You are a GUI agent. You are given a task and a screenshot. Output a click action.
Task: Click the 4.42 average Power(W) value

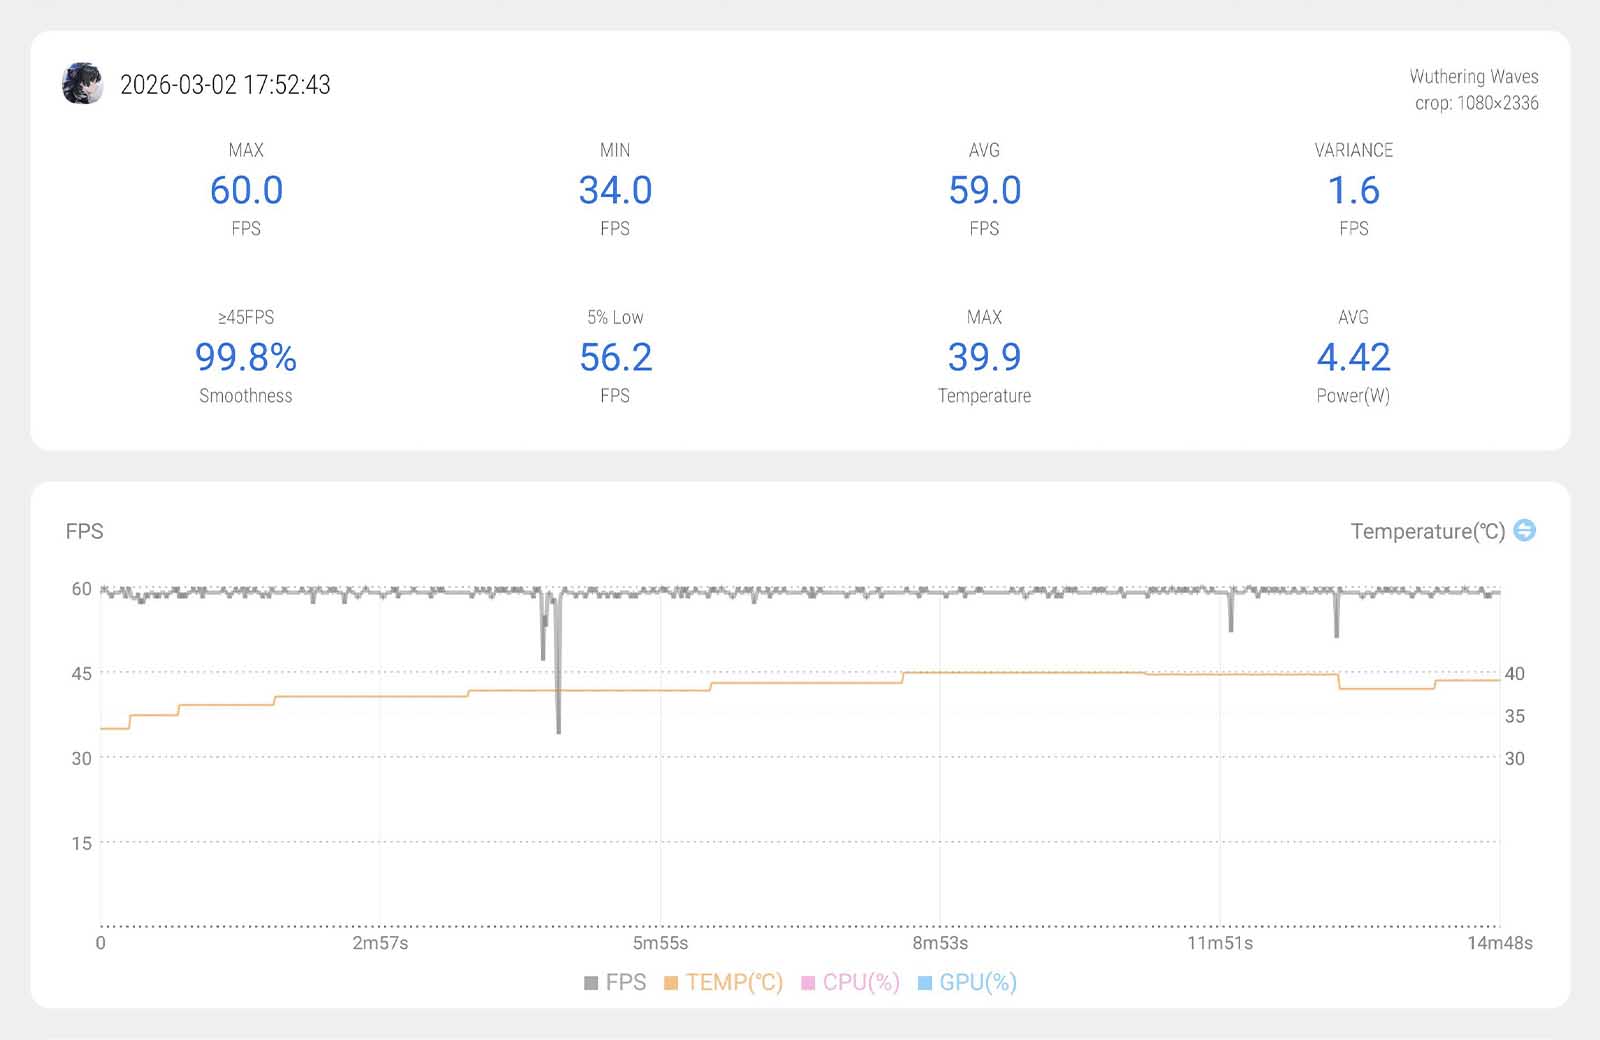(x=1353, y=357)
